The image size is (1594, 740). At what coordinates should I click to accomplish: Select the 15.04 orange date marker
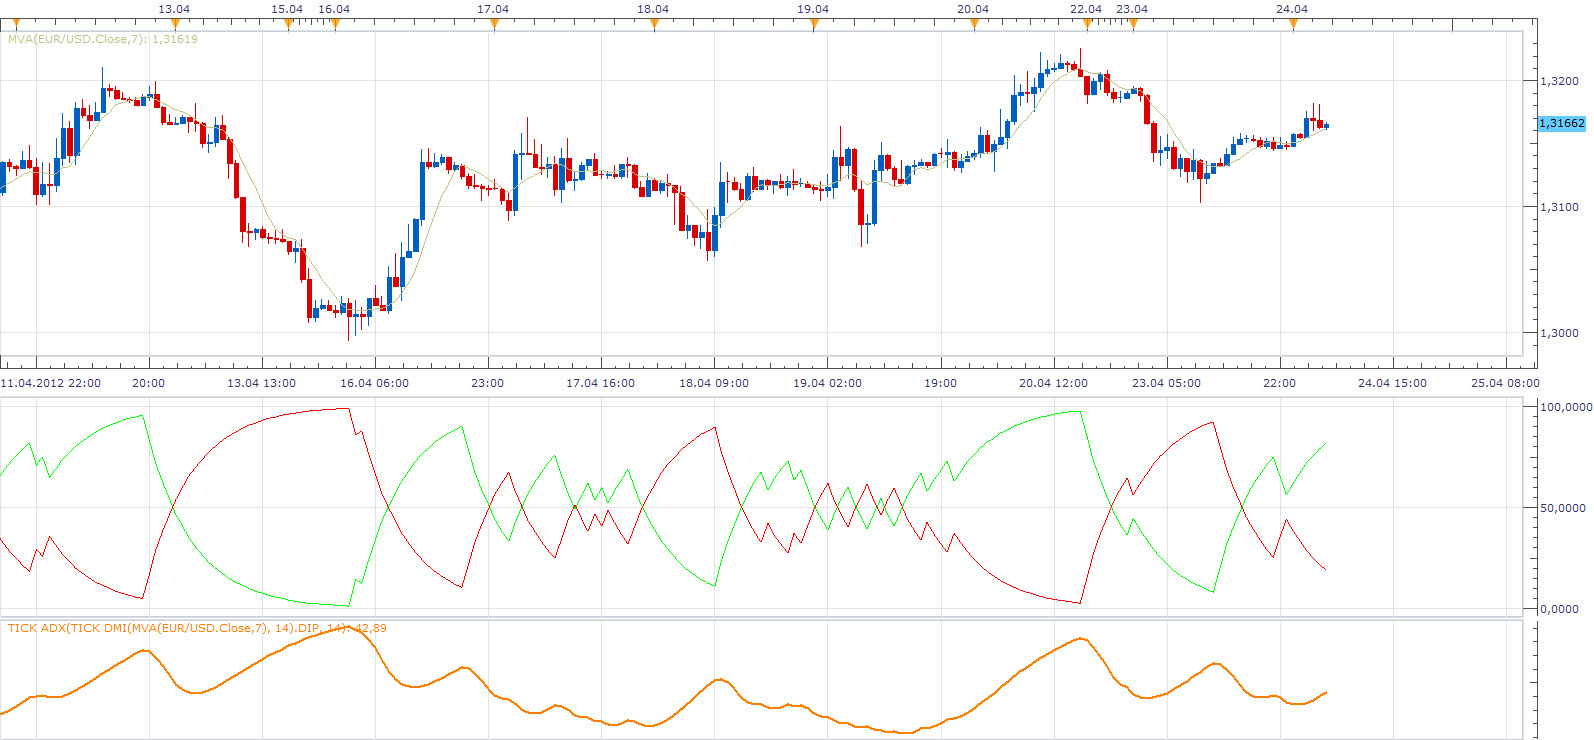[288, 24]
